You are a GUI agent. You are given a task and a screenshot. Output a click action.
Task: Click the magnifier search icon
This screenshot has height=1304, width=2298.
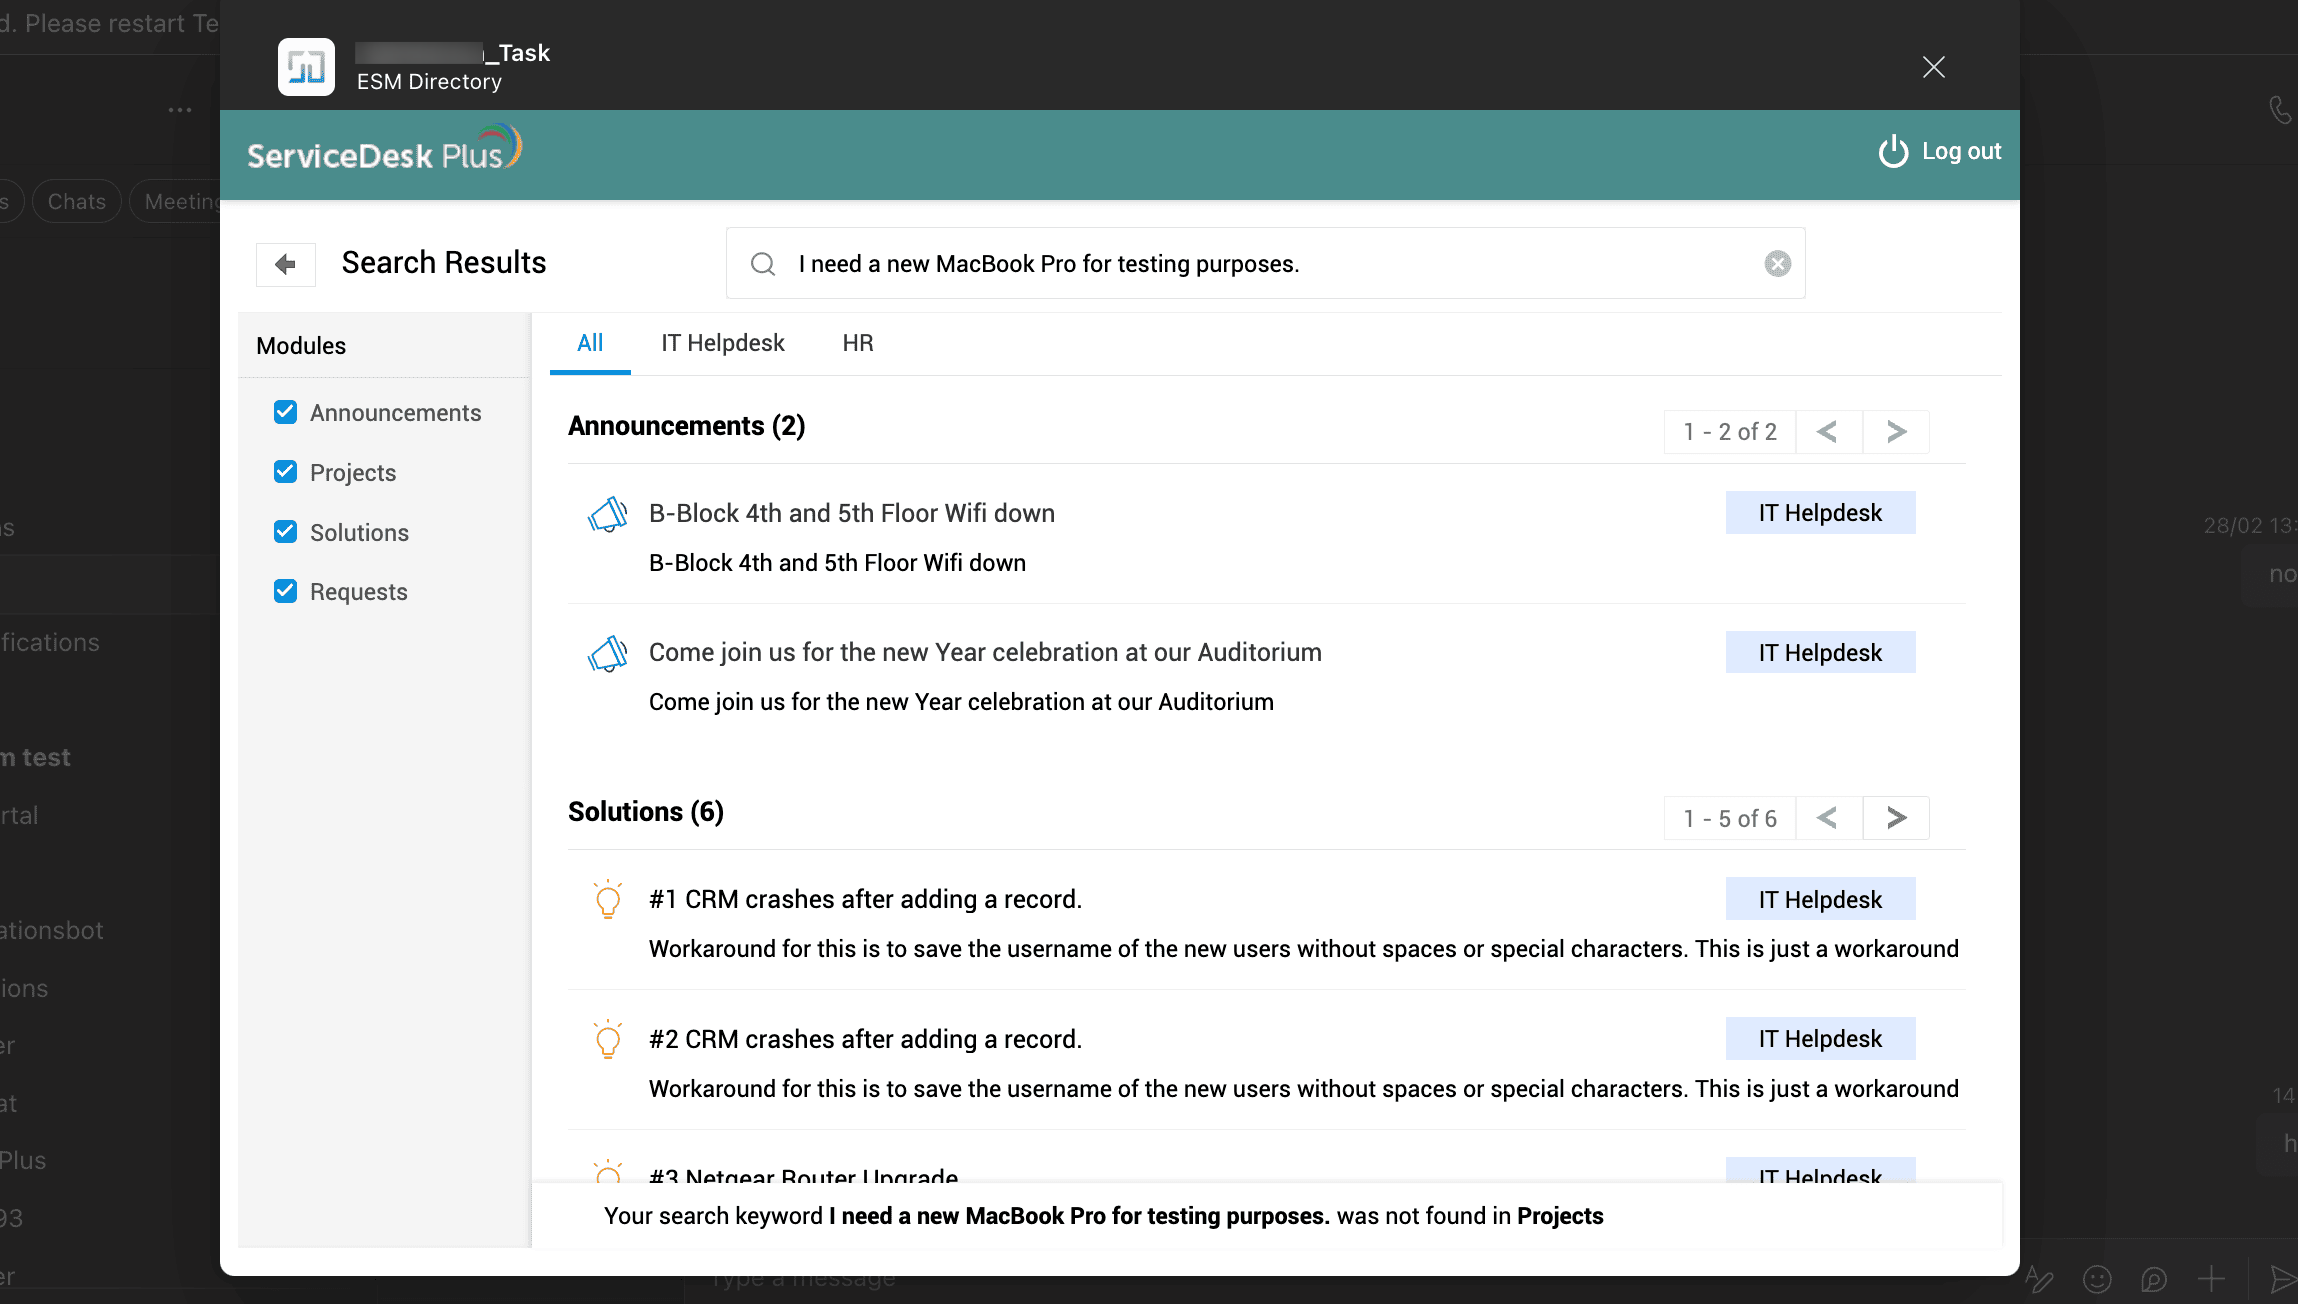tap(763, 264)
